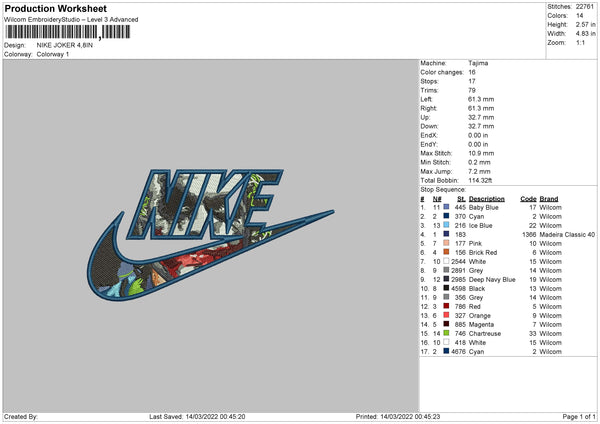Image resolution: width=600 pixels, height=424 pixels.
Task: Click the Cyan swatch with 370 stitches
Action: pyautogui.click(x=446, y=216)
